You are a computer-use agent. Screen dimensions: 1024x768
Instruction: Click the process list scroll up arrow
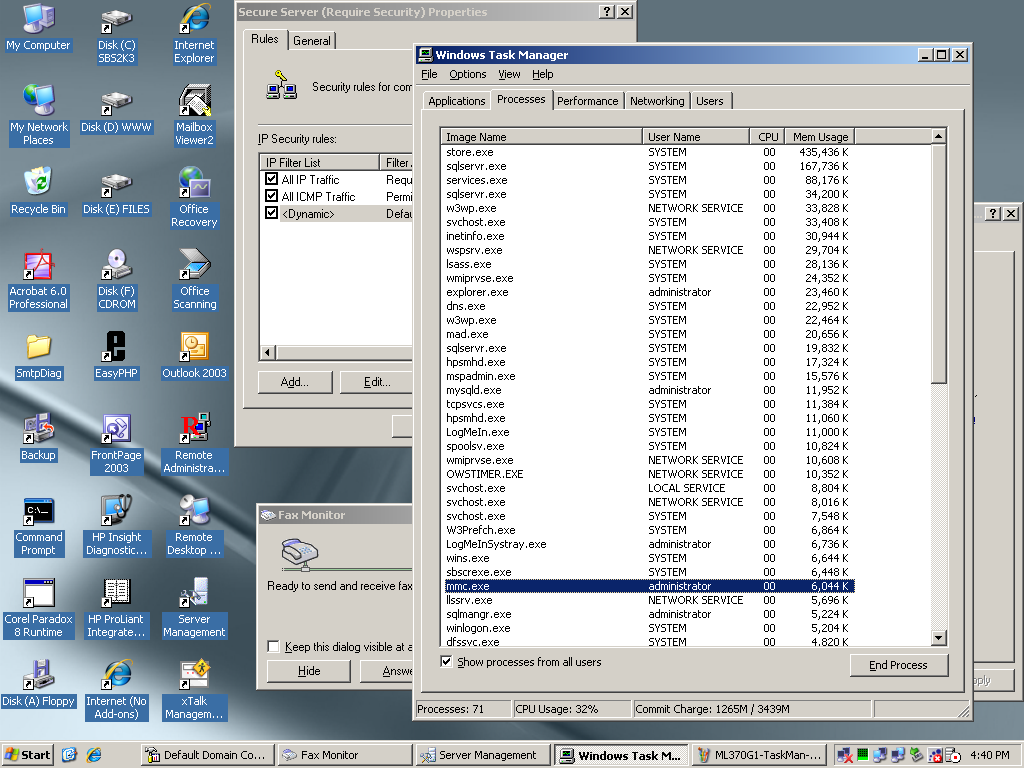[x=938, y=136]
